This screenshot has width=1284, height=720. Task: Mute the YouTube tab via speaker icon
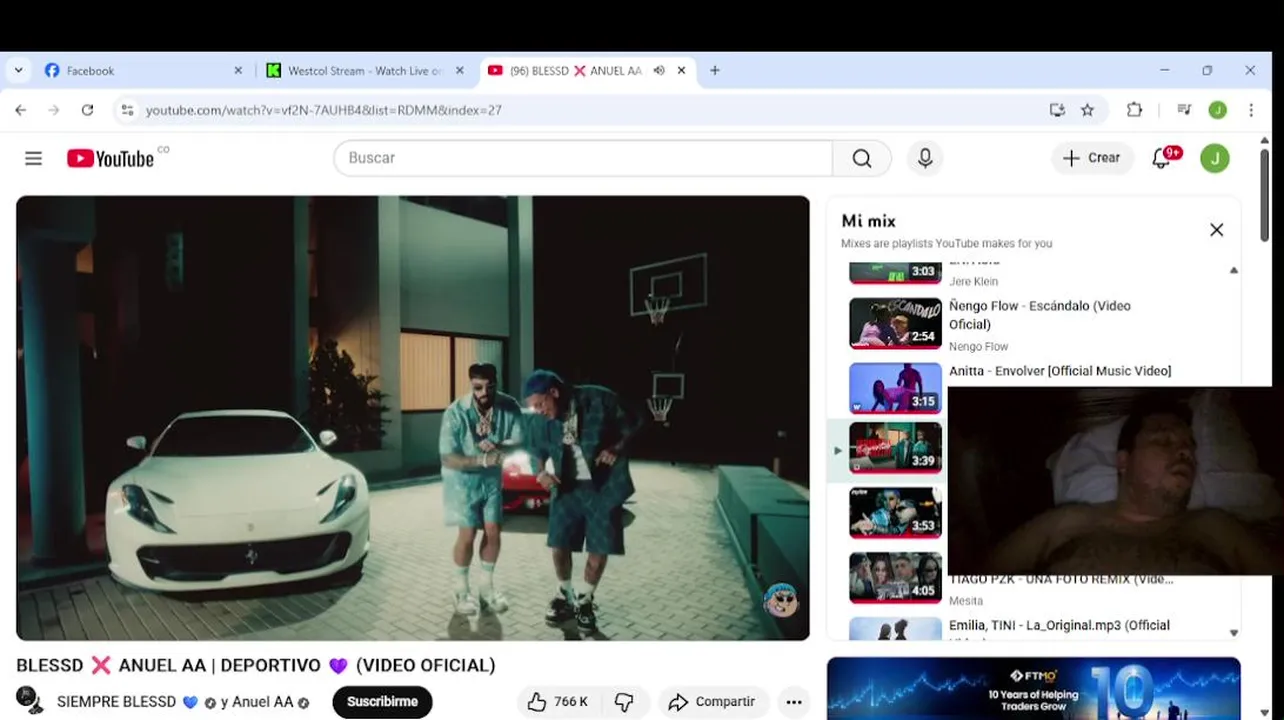tap(659, 71)
